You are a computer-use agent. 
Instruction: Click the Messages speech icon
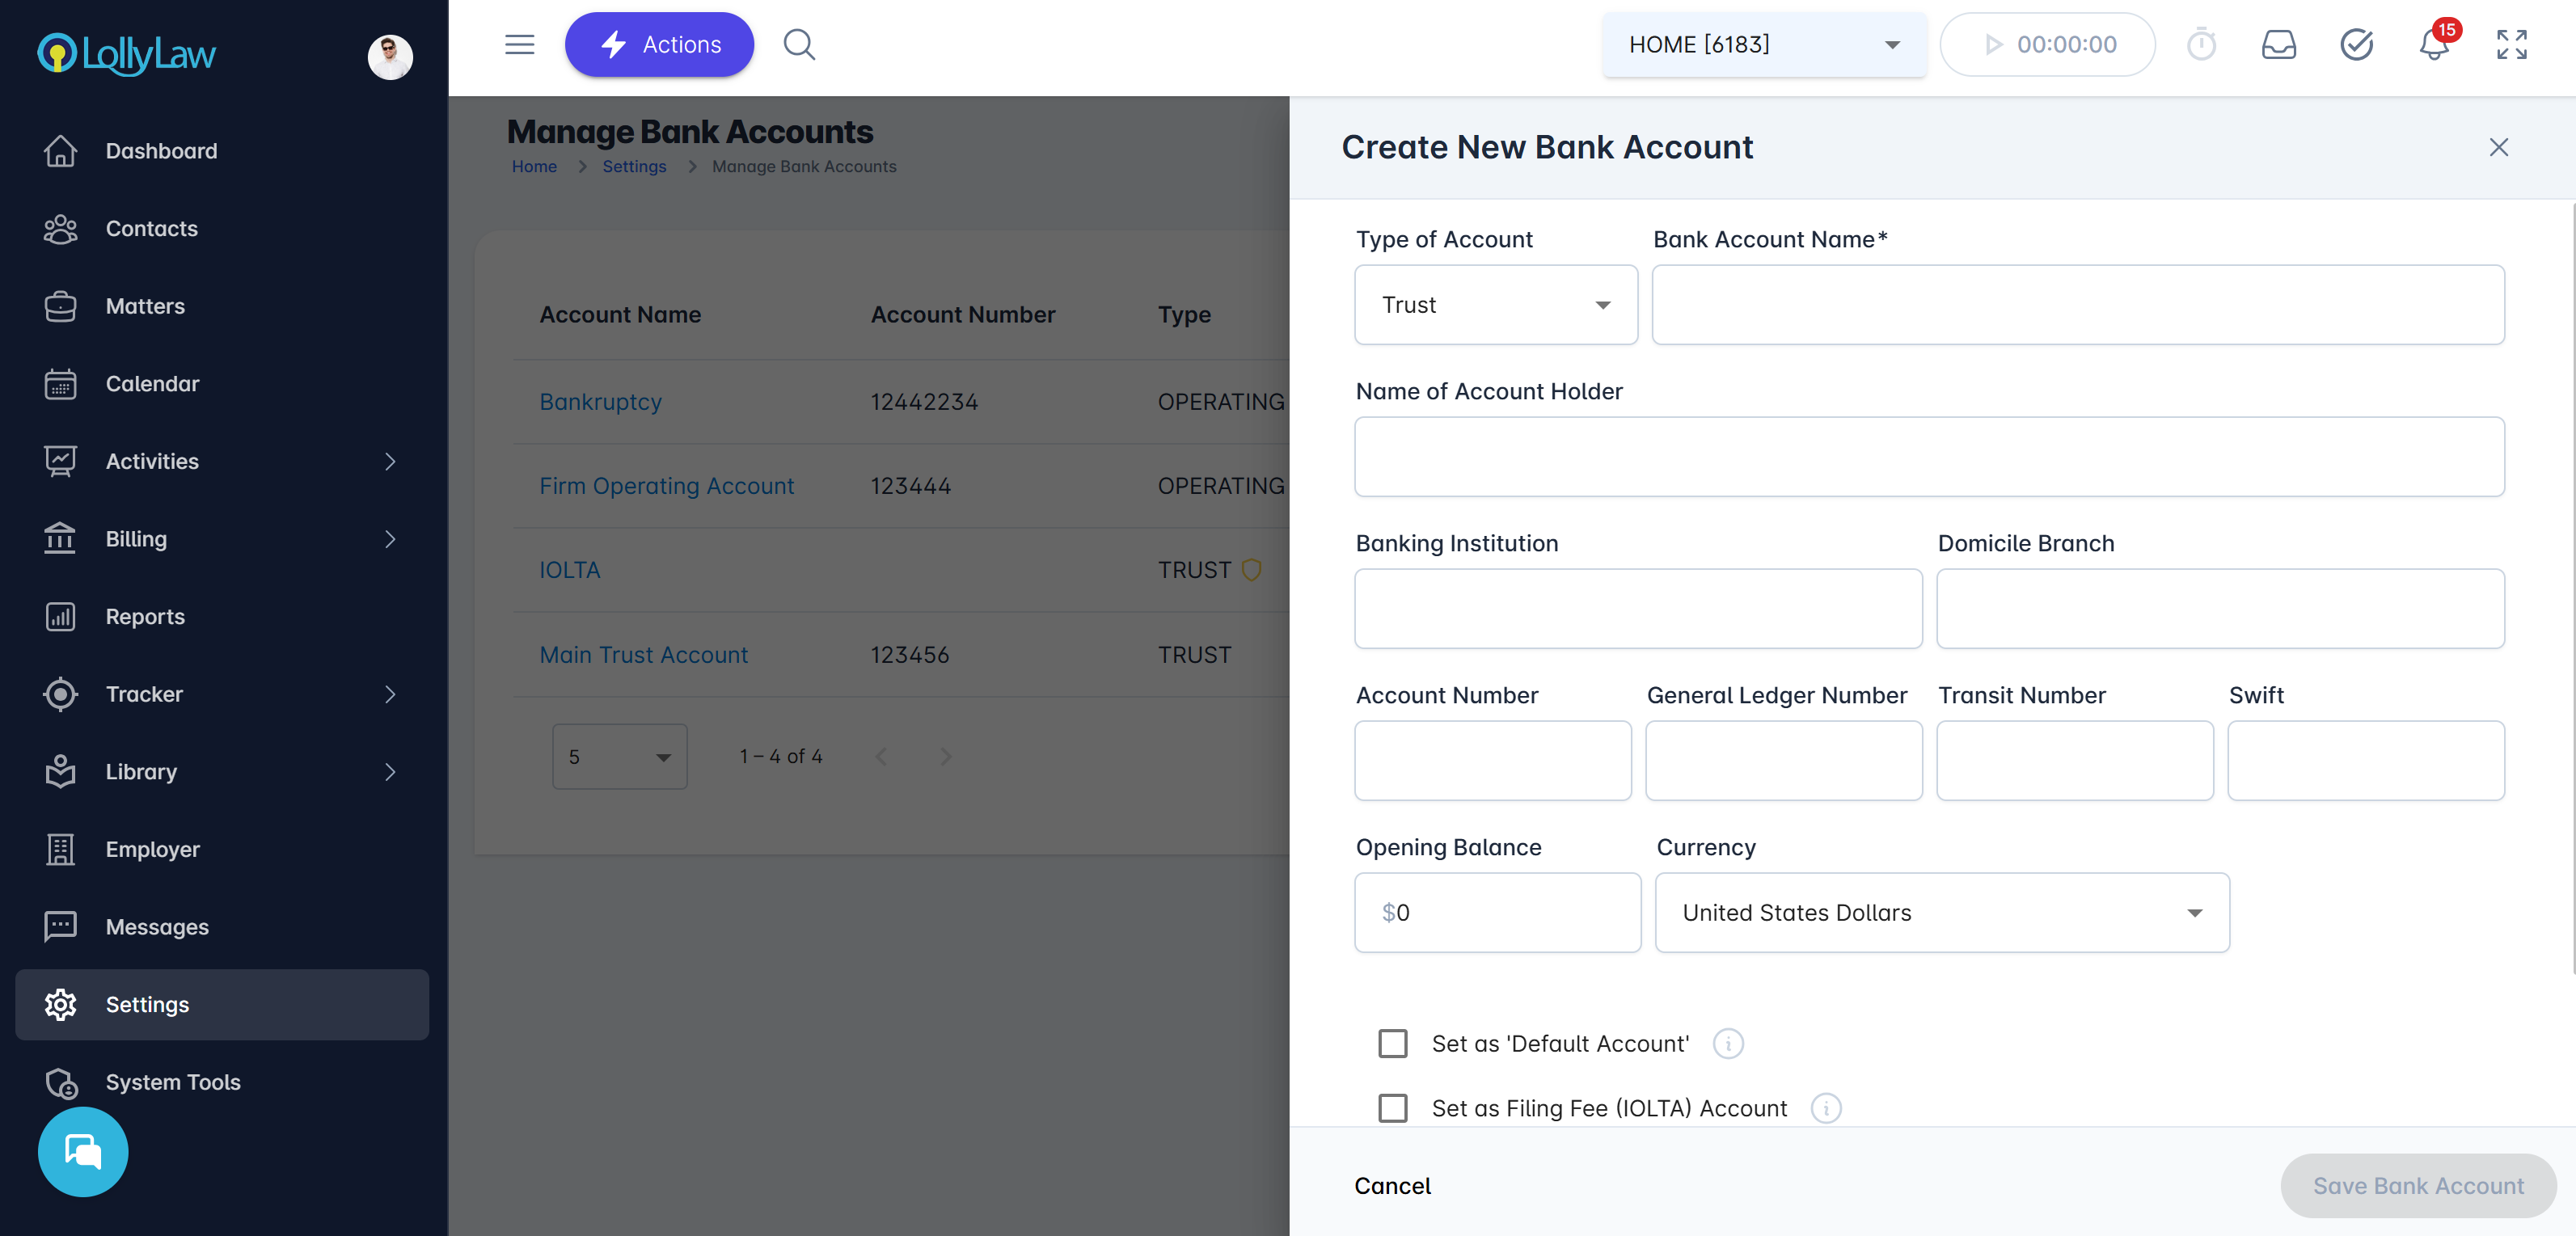[x=60, y=927]
